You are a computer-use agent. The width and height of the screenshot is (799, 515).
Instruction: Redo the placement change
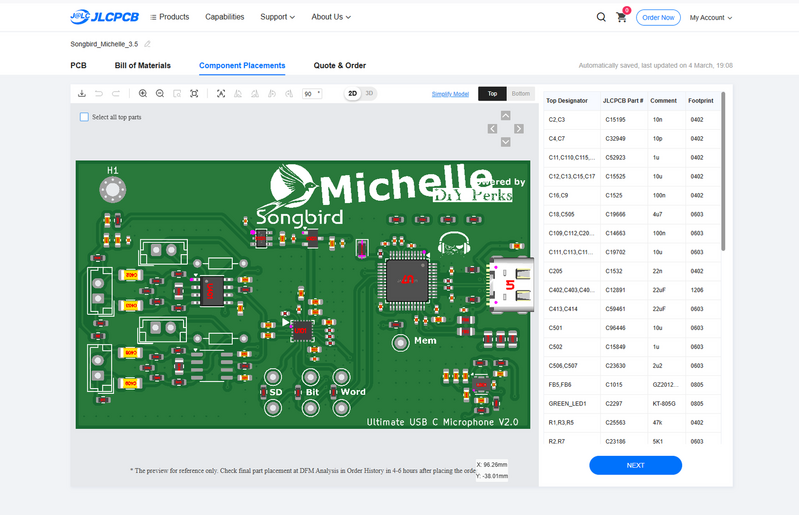click(x=116, y=94)
